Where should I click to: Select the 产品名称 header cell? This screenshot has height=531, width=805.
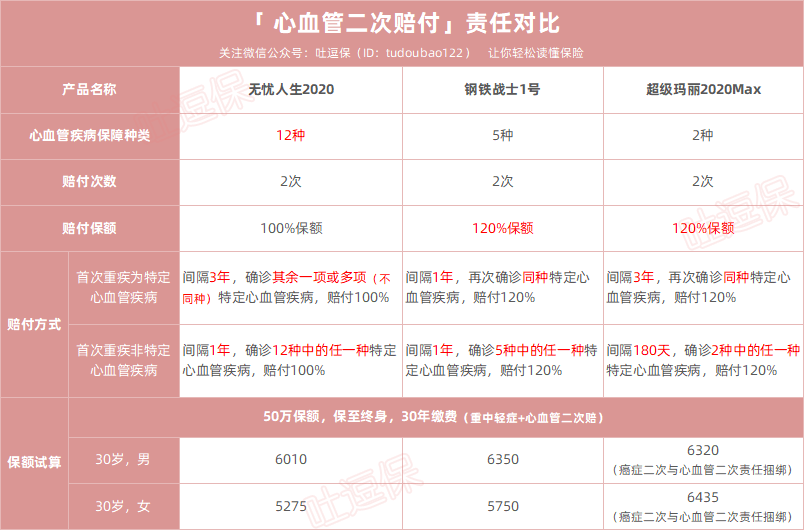tap(90, 89)
